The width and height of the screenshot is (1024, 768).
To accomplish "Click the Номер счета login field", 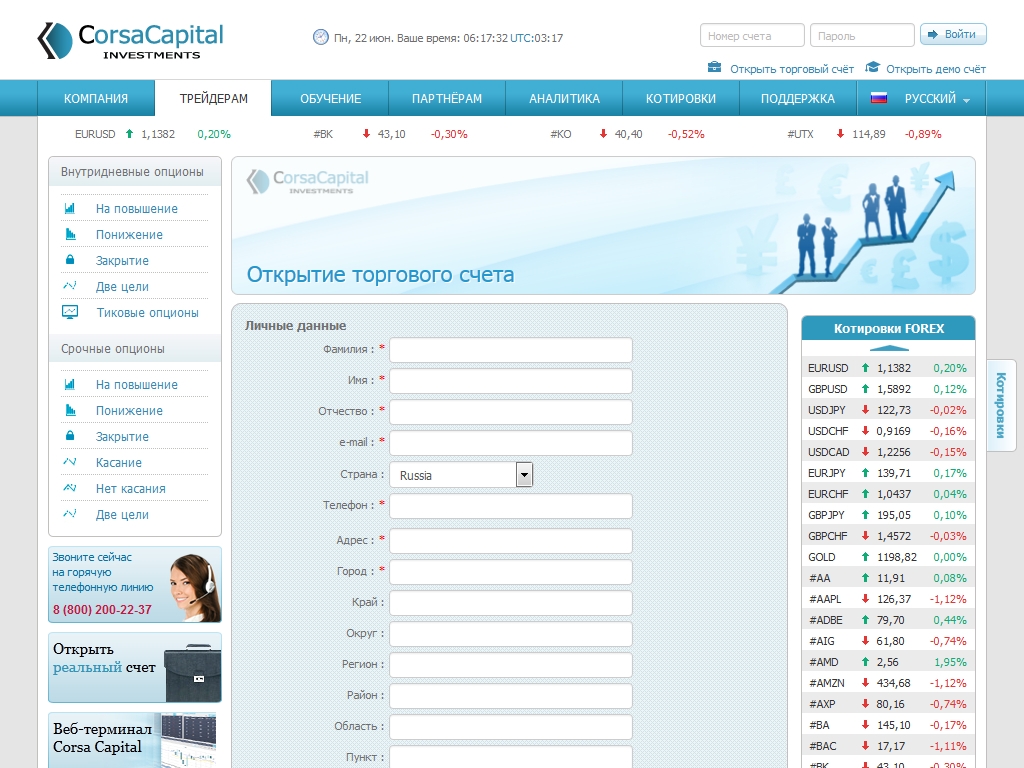I will pos(752,36).
